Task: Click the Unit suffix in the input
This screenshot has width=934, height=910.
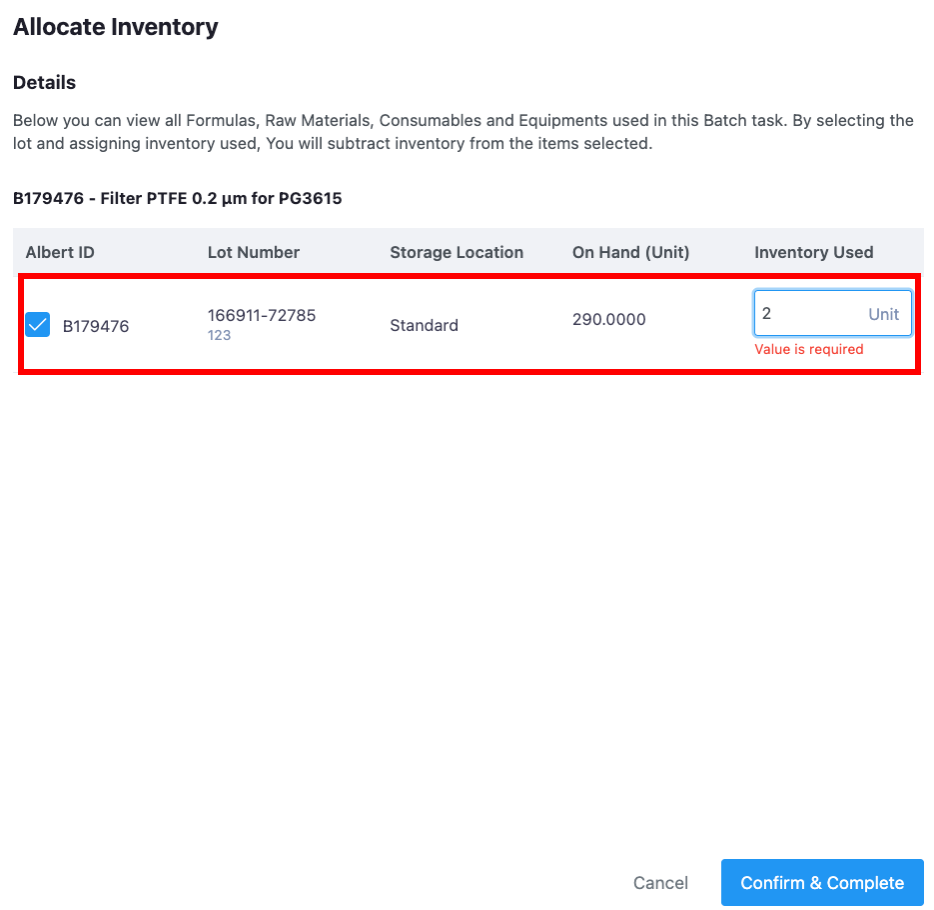Action: click(883, 314)
